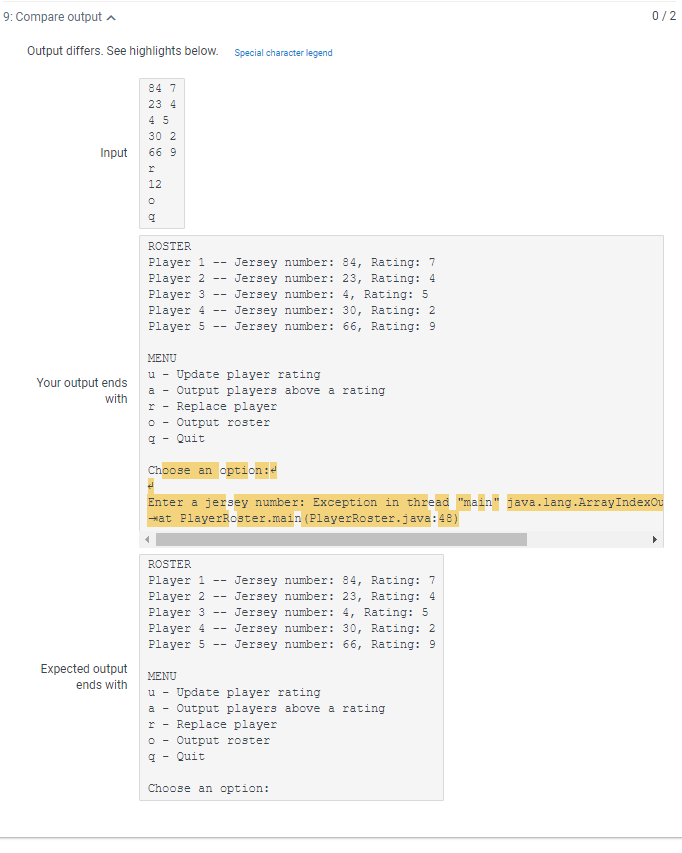Click the chevron next to Compare output
This screenshot has width=682, height=853.
[x=111, y=18]
